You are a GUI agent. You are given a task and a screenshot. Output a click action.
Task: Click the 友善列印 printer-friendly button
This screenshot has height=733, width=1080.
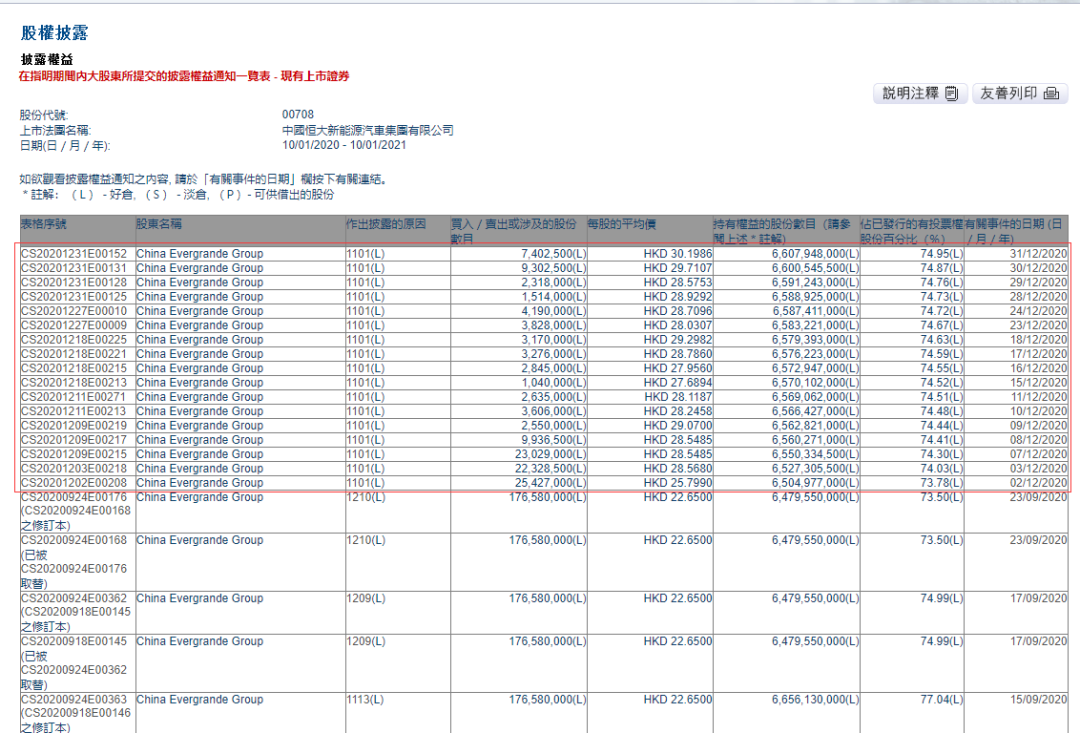[x=1019, y=93]
